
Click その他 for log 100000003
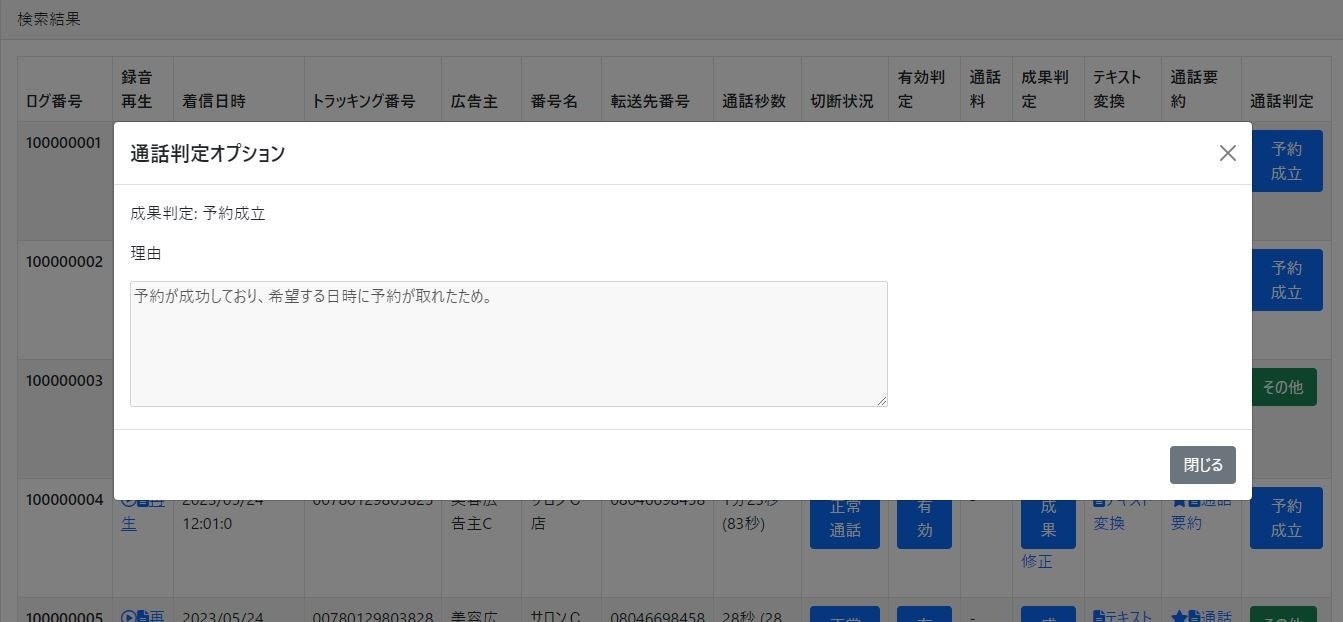[1285, 387]
